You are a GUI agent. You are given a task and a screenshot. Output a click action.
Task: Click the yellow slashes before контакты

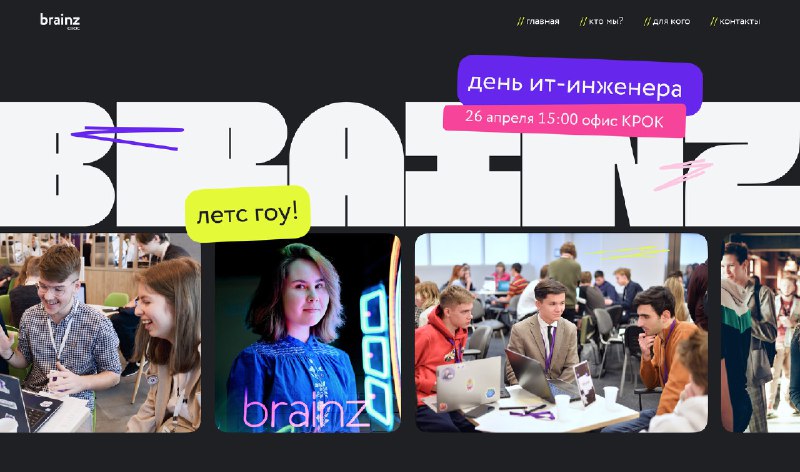point(714,21)
